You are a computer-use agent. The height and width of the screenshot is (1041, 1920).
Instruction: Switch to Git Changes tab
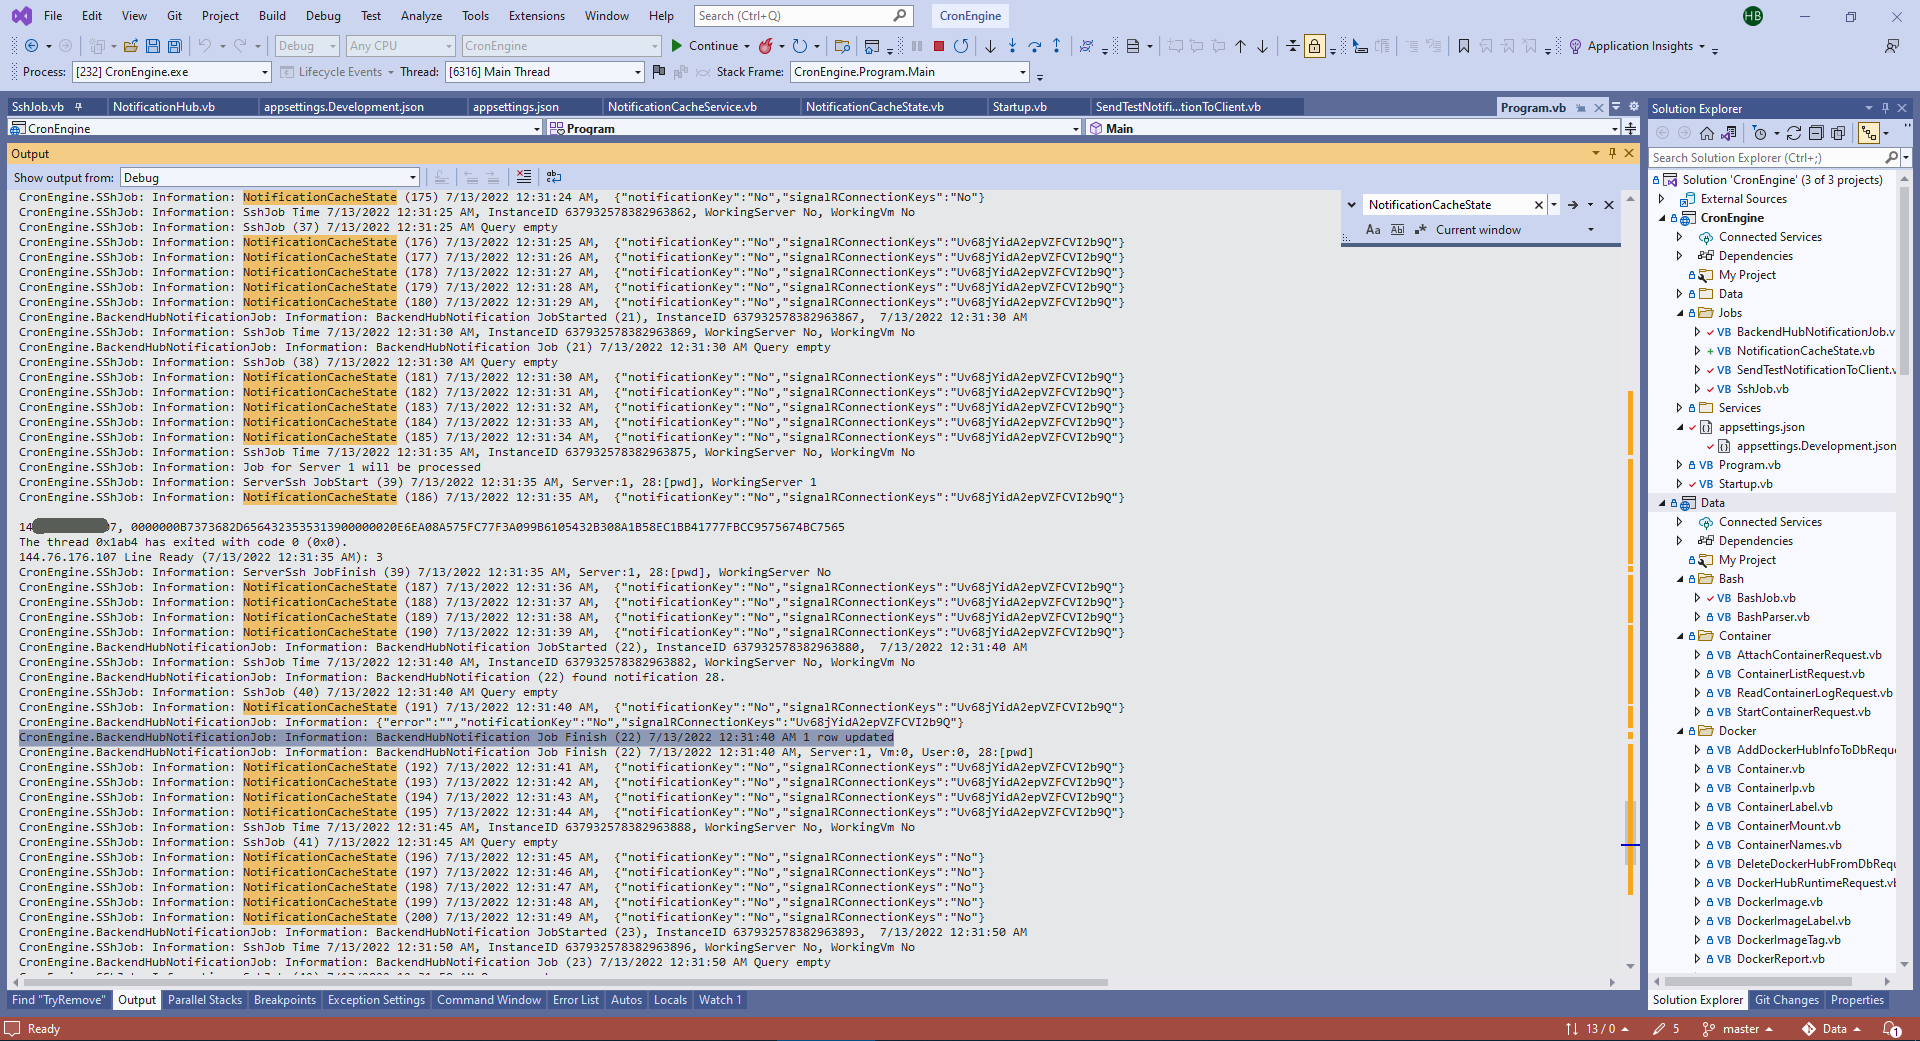pyautogui.click(x=1787, y=1000)
